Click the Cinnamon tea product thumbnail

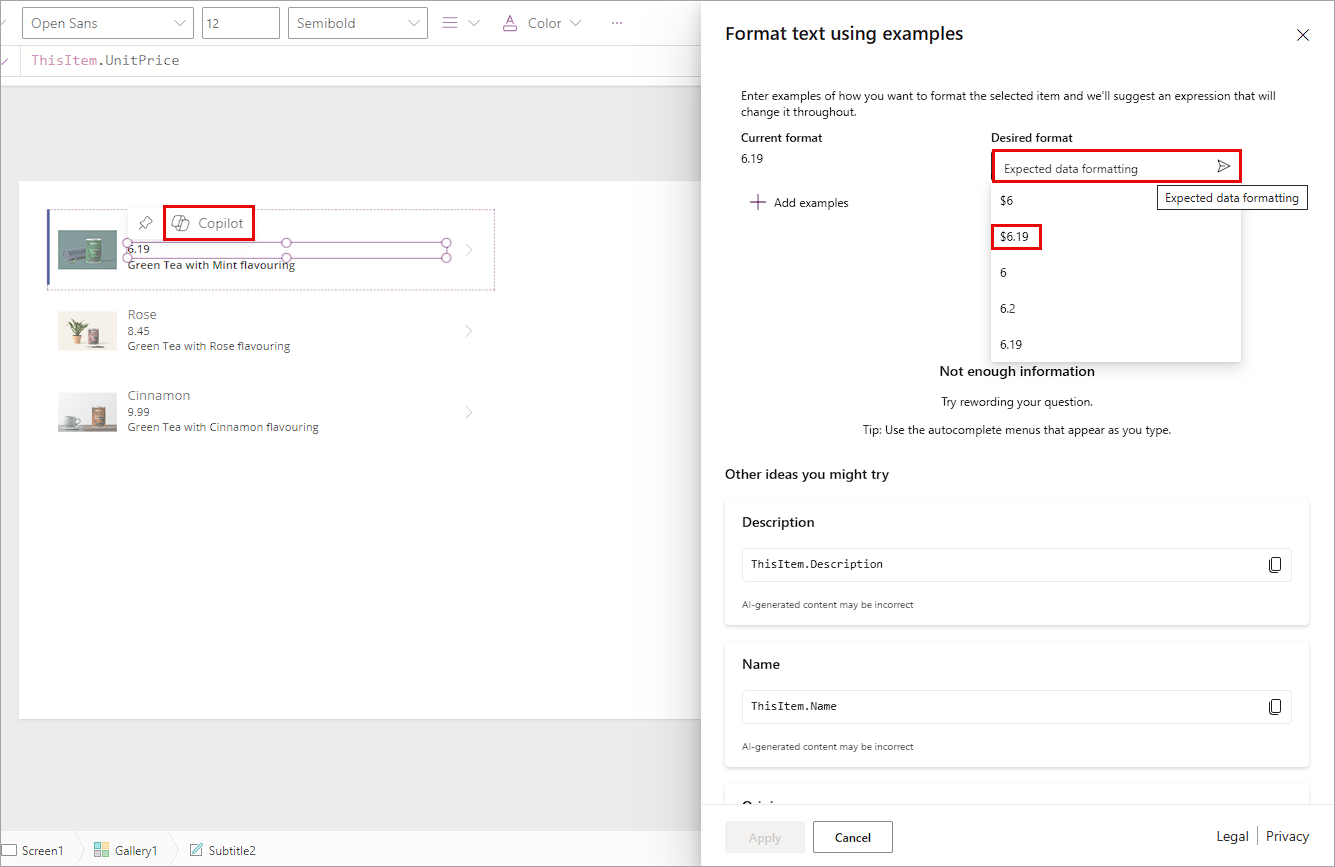coord(87,412)
